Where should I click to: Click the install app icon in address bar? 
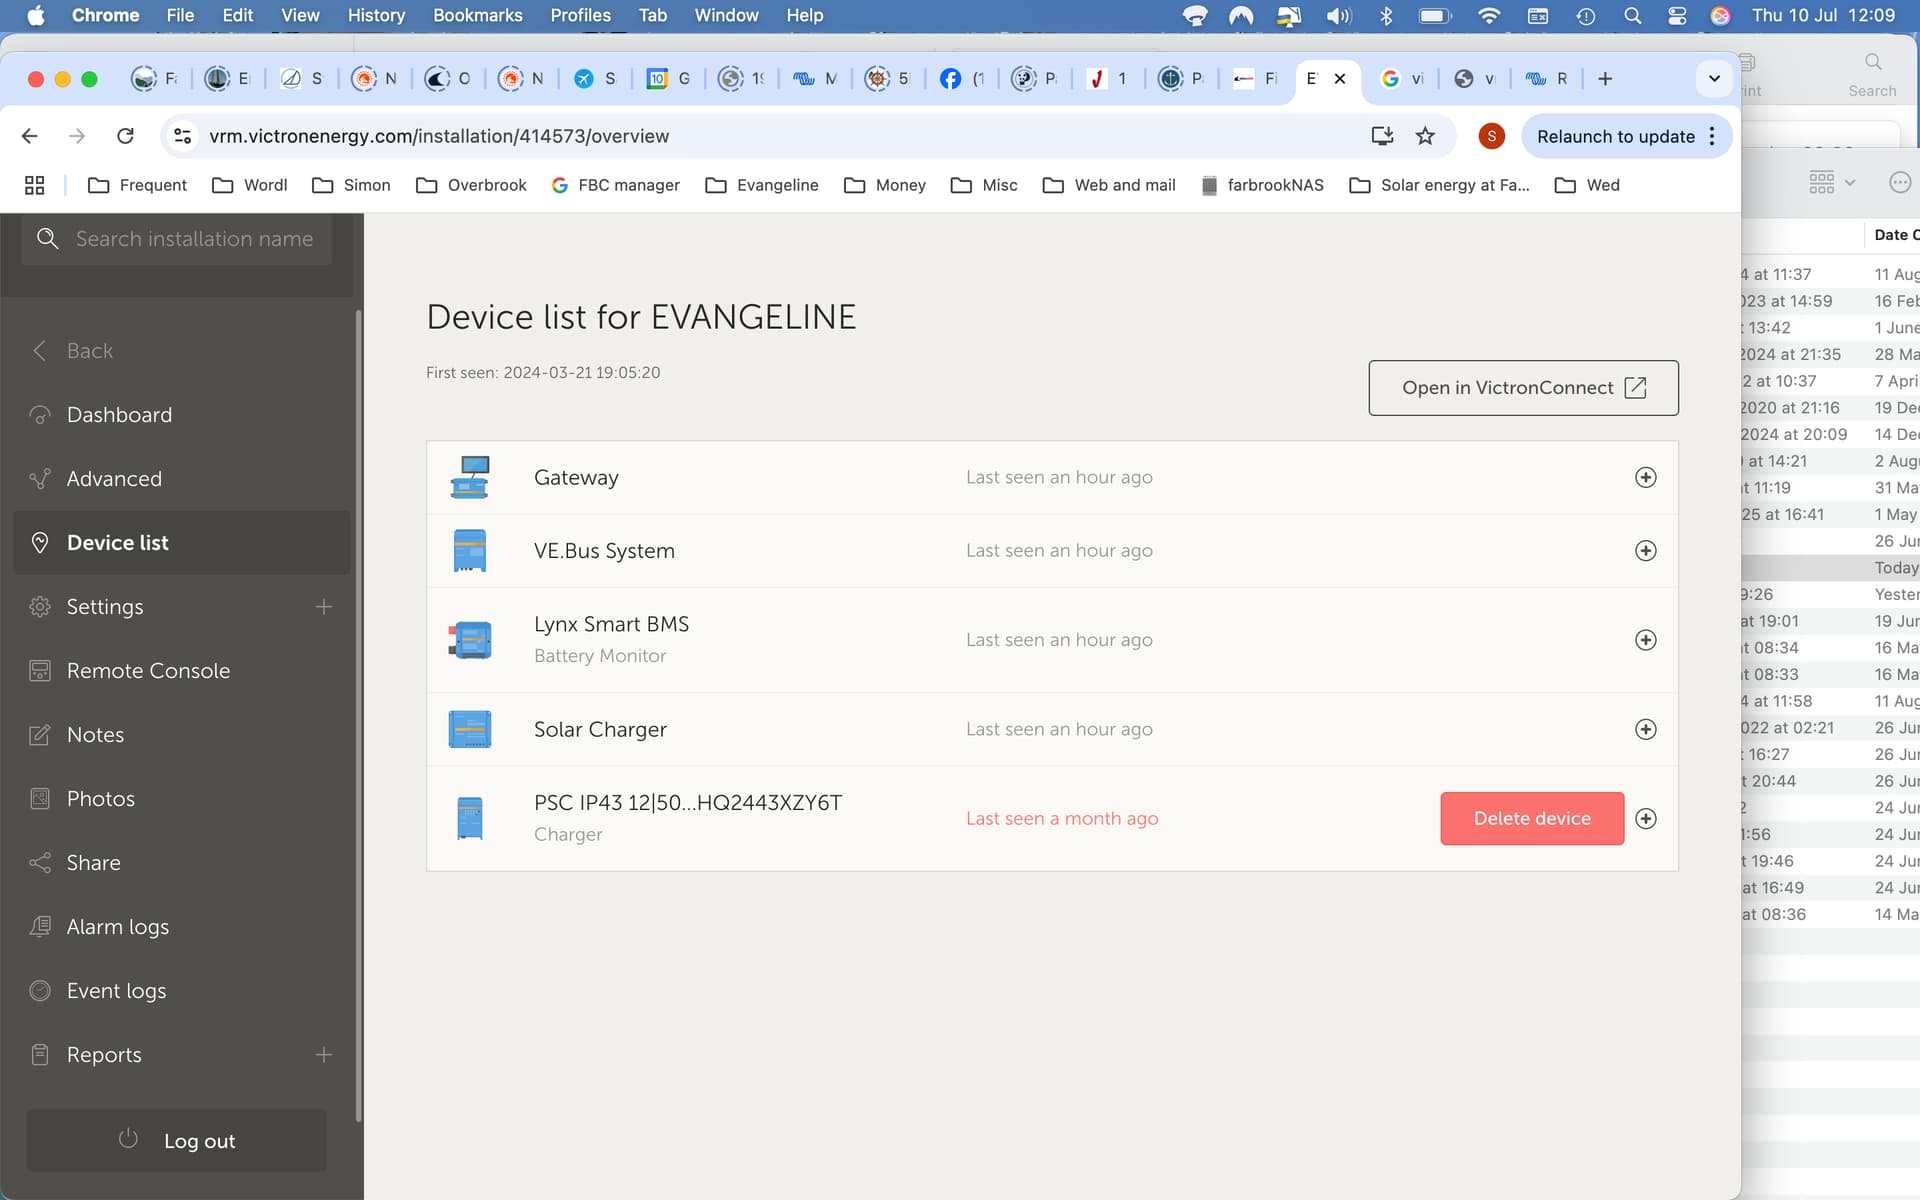coord(1382,136)
